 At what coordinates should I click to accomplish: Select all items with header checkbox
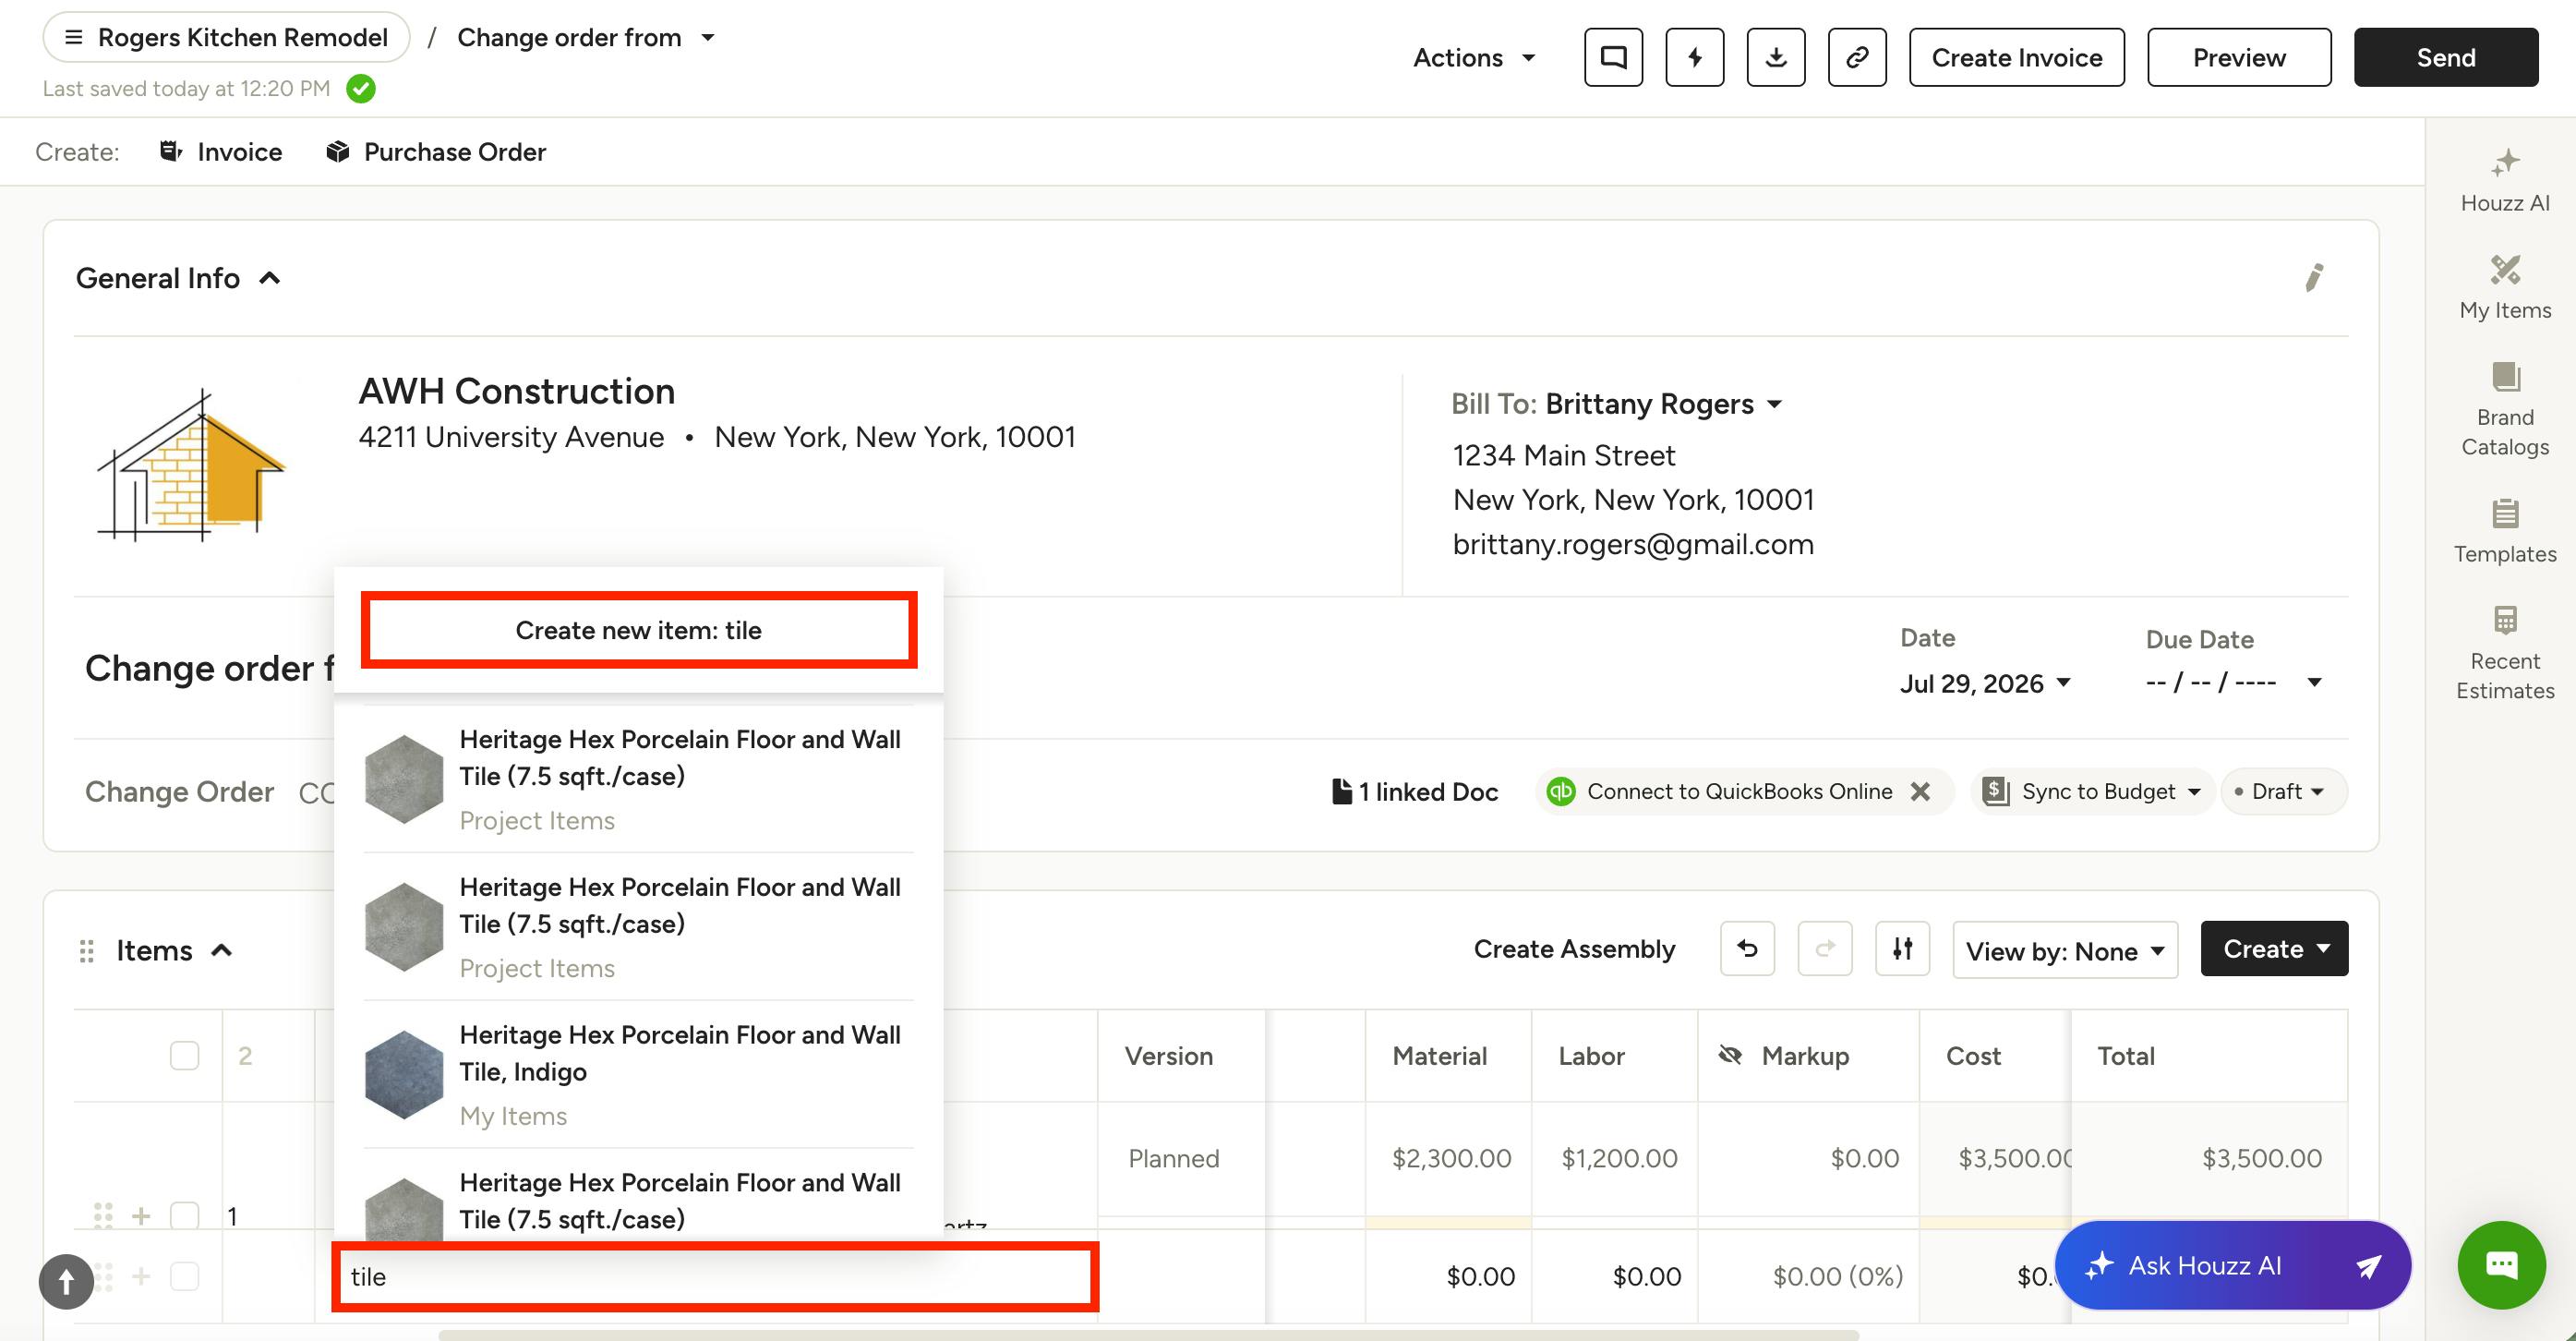point(184,1055)
